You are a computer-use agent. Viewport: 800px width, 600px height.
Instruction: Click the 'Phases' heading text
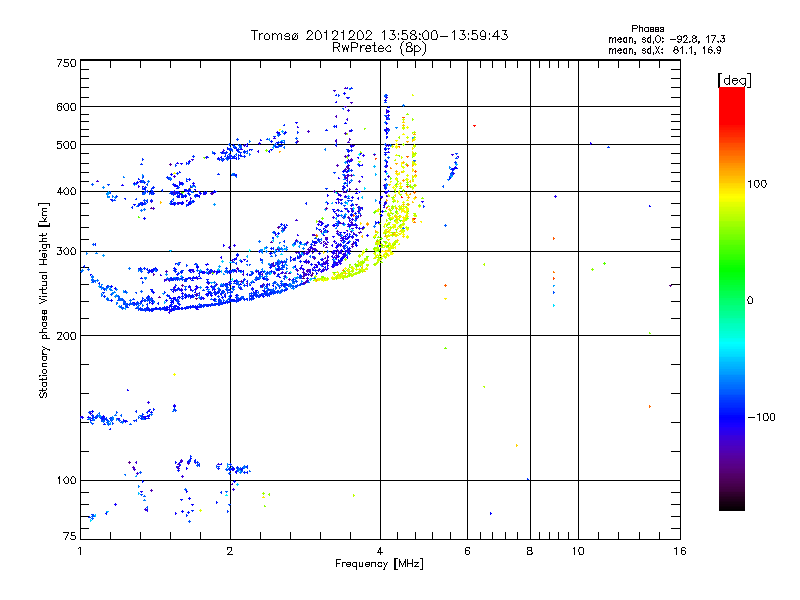(x=647, y=29)
